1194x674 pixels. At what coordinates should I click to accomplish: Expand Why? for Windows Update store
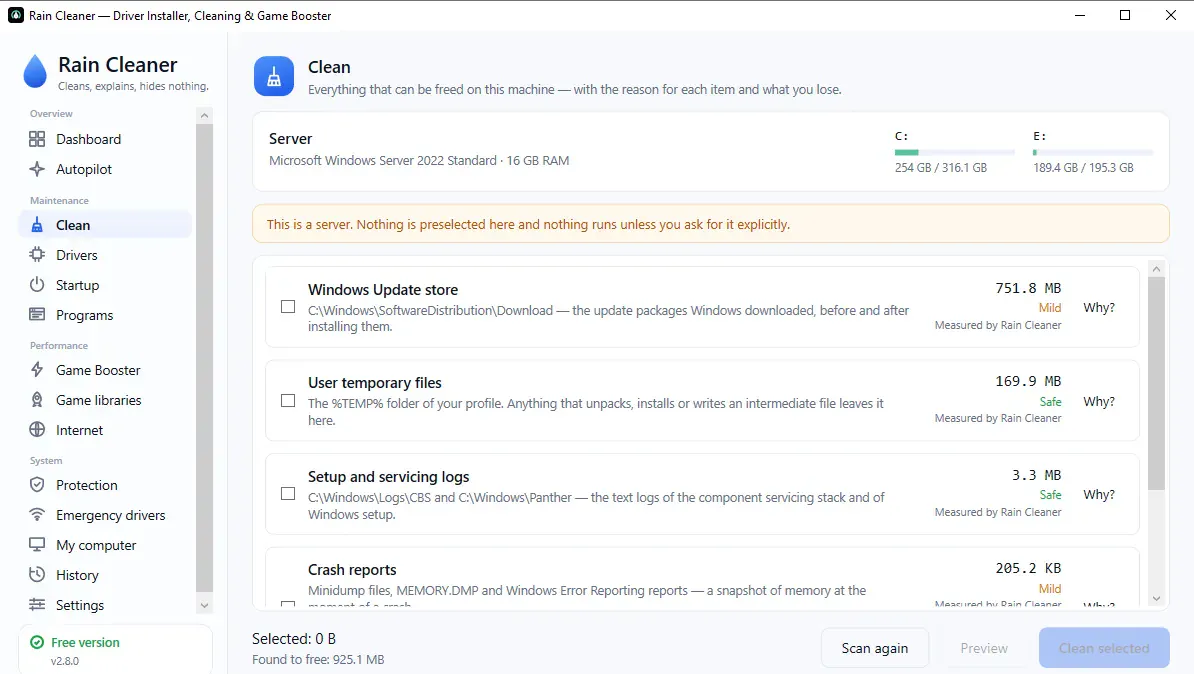(1099, 308)
